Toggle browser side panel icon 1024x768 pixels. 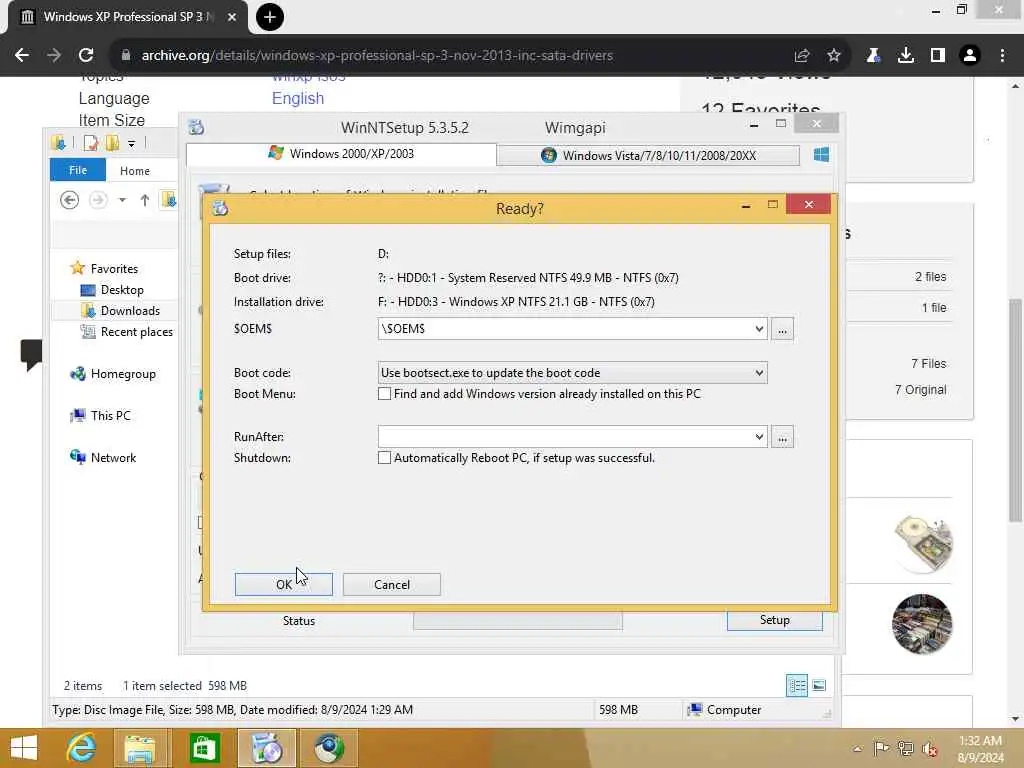tap(938, 56)
